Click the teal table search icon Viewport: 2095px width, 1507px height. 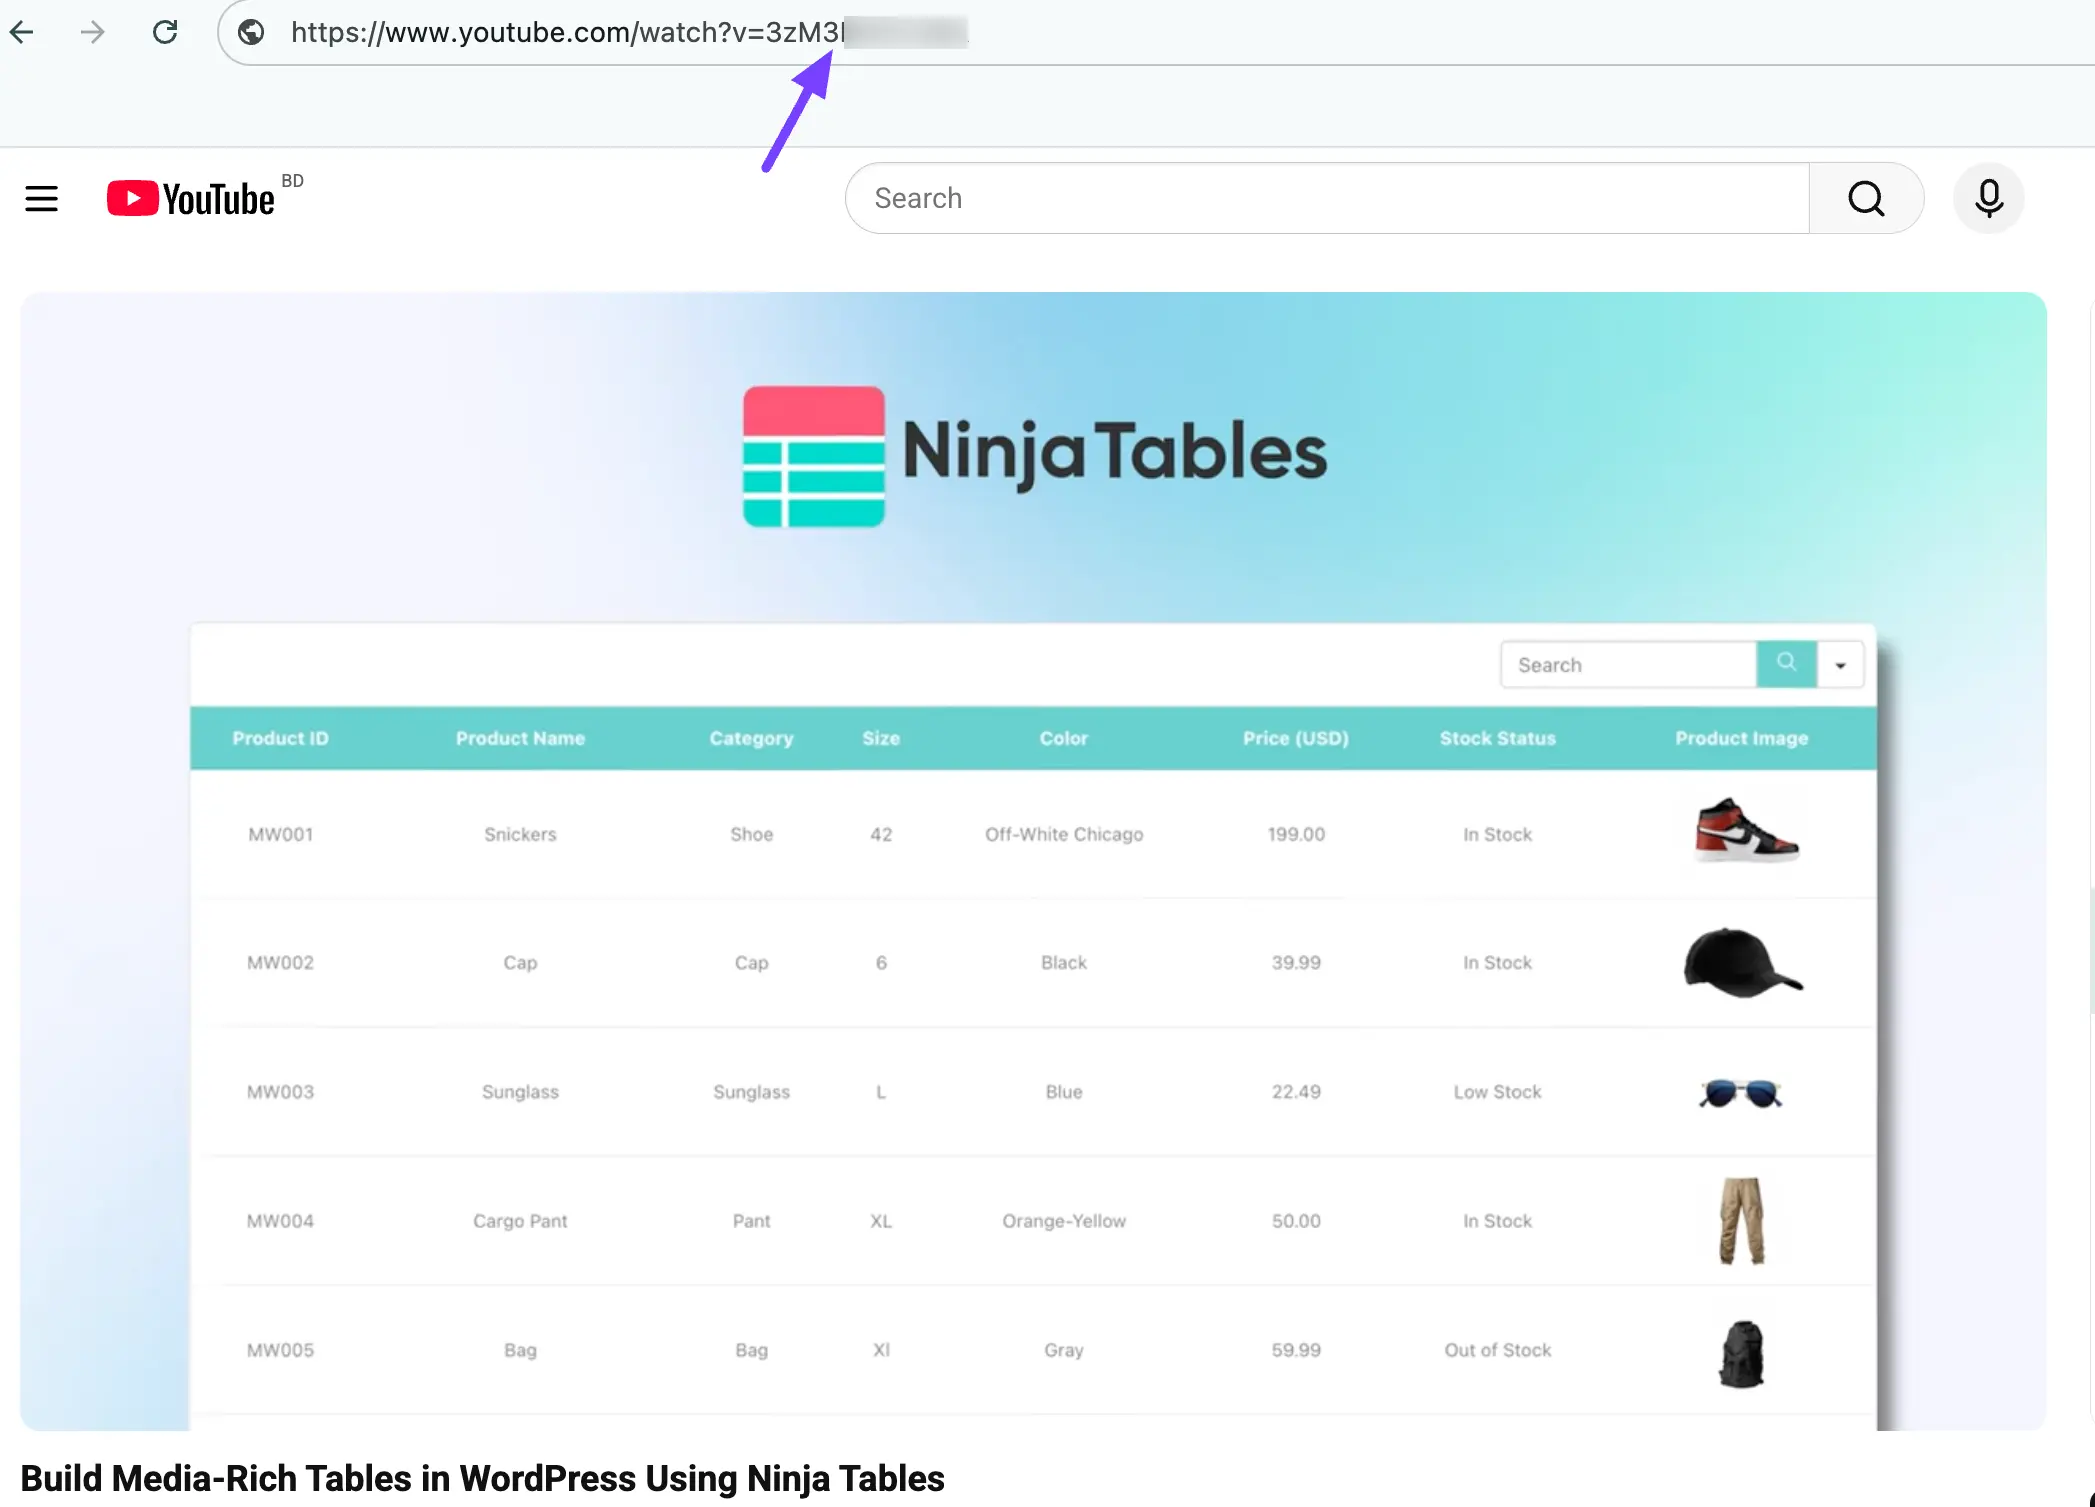point(1786,664)
